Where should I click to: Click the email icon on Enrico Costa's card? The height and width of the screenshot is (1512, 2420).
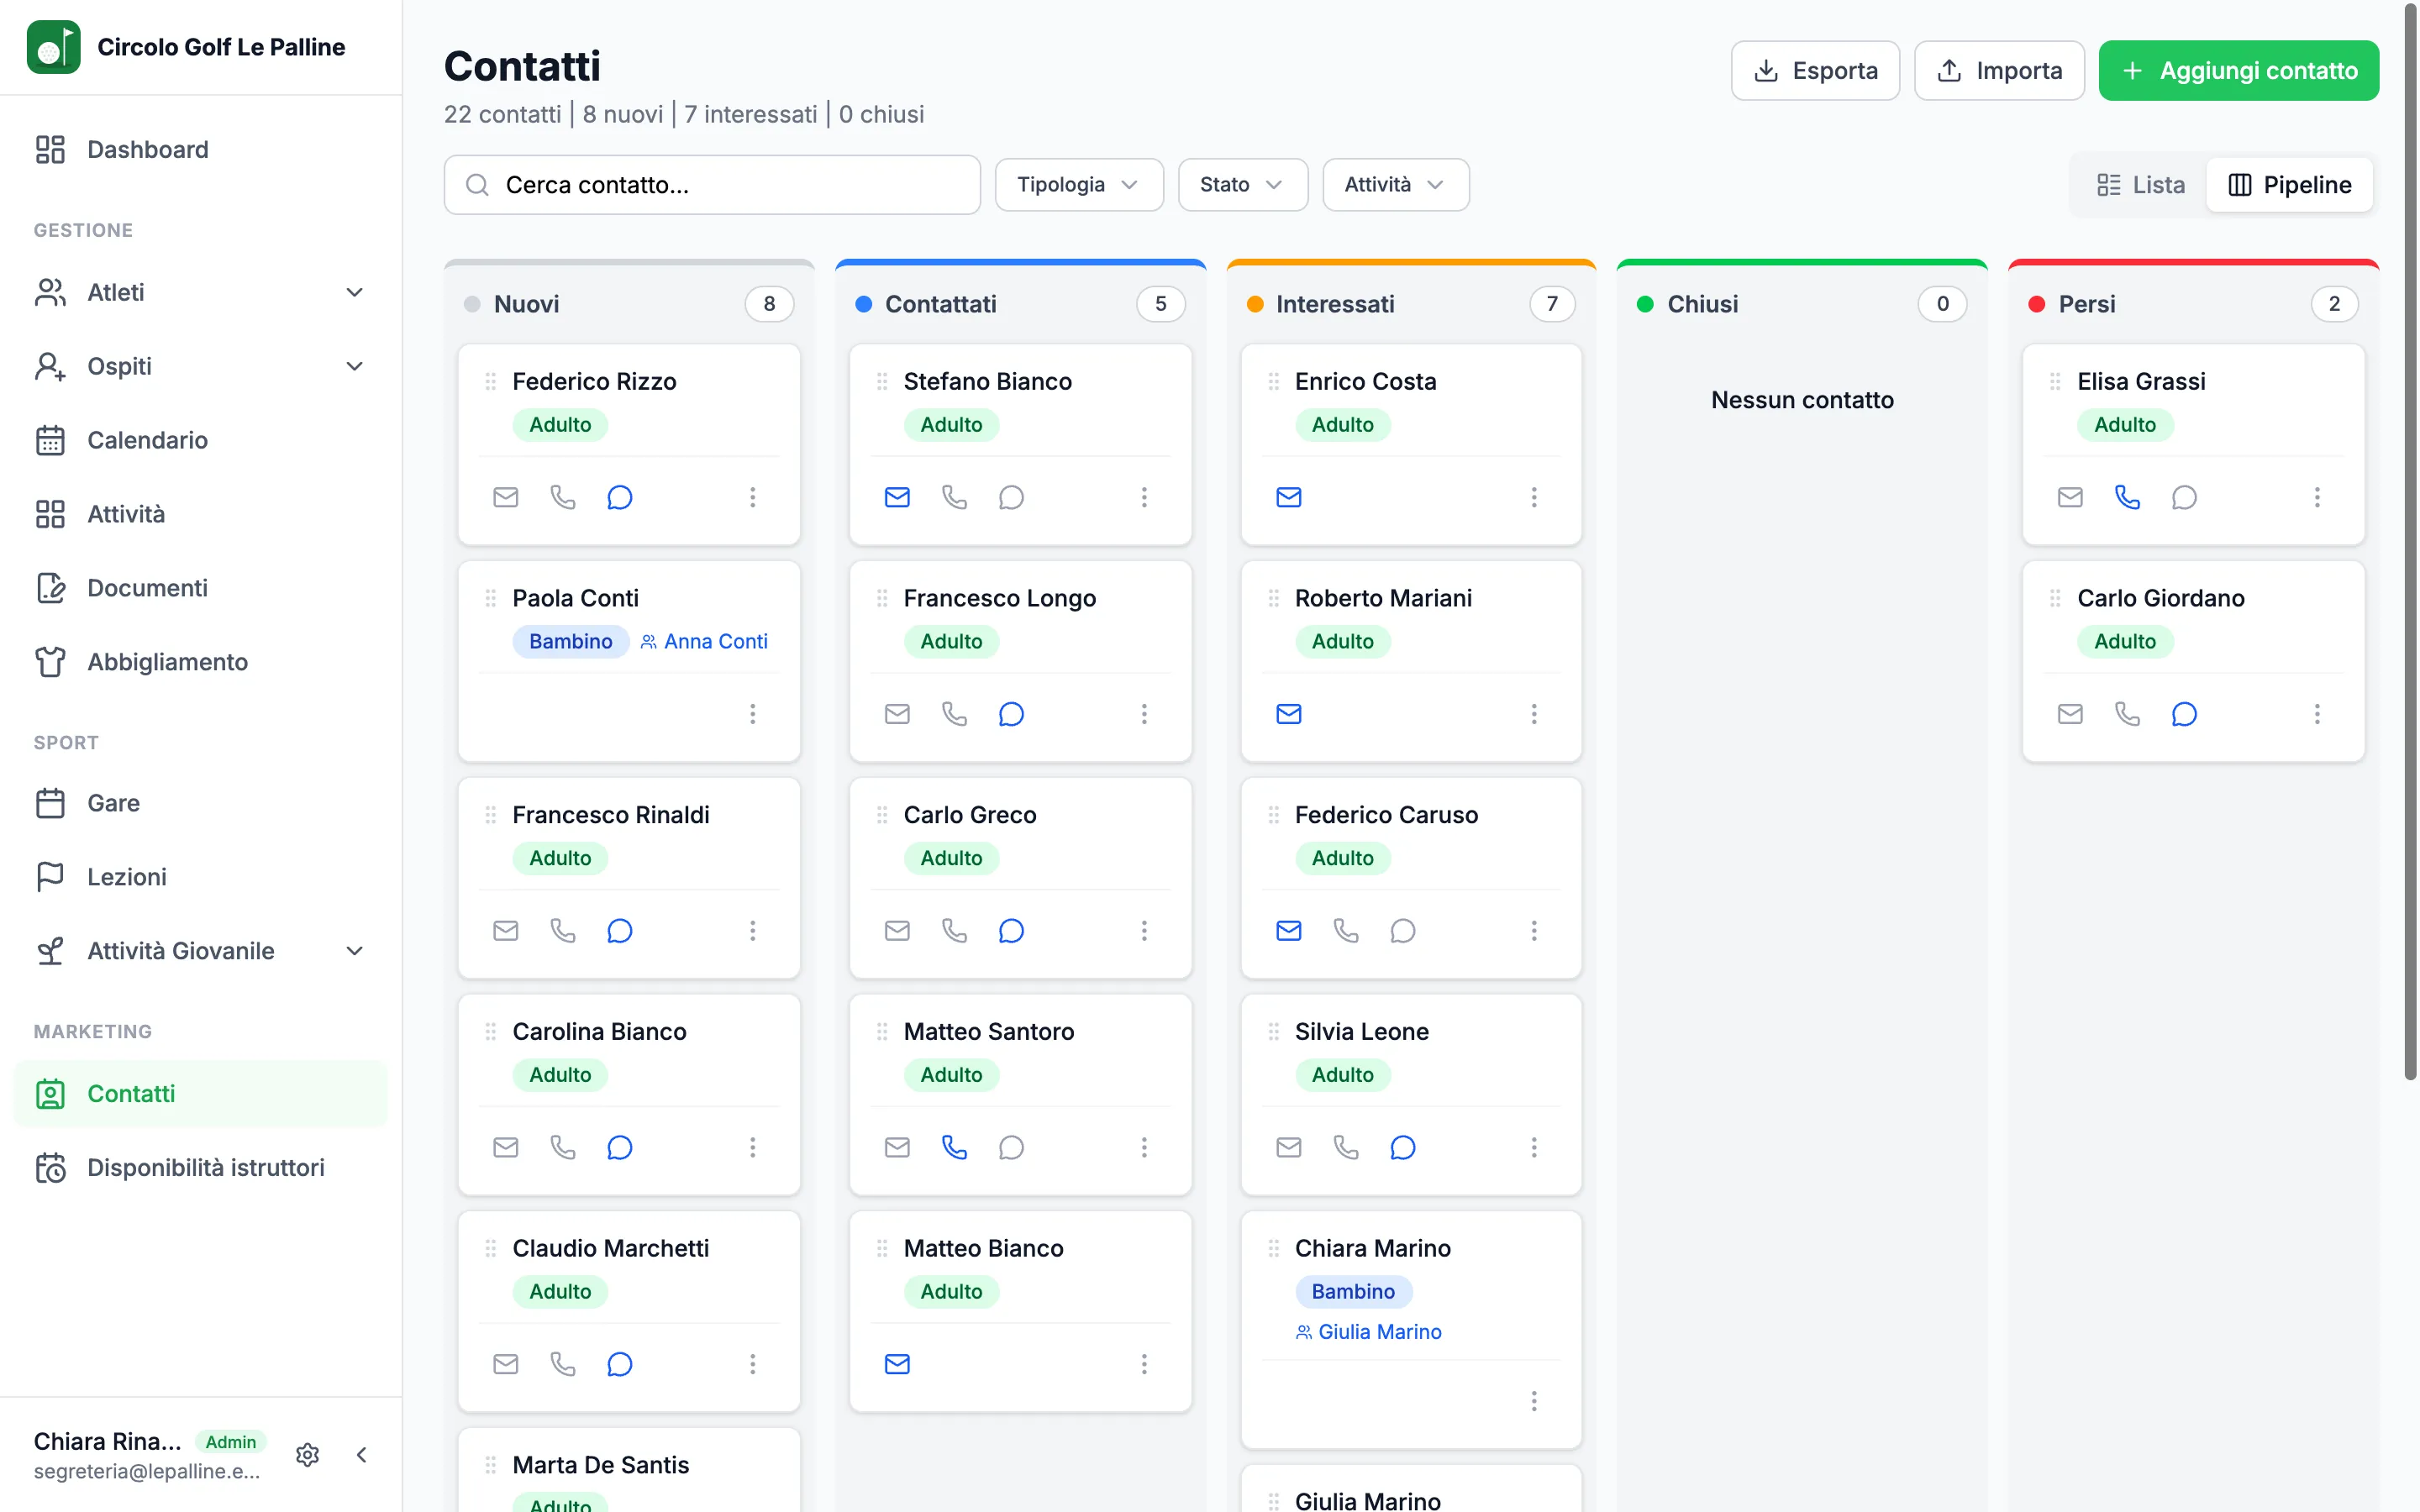[1289, 497]
